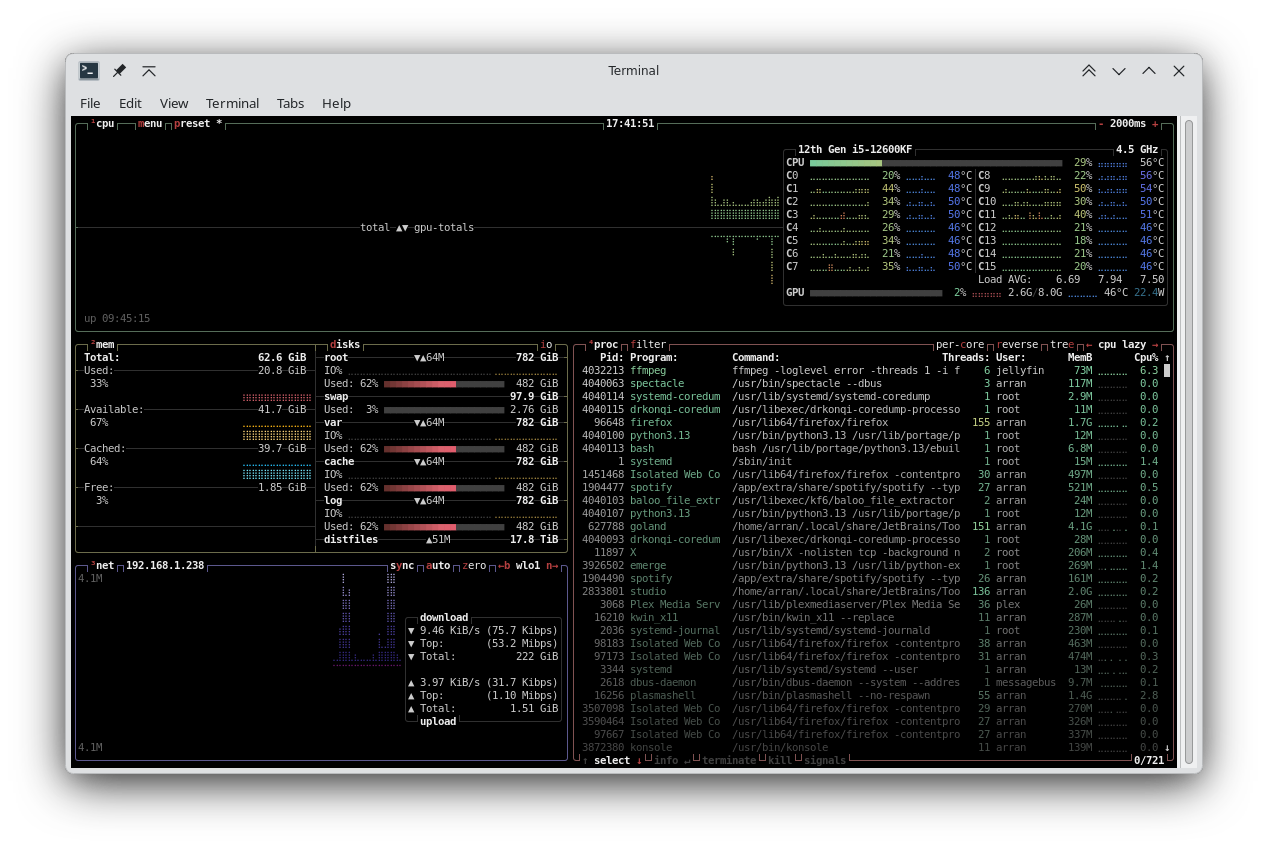Viewport: 1268px width, 851px height.
Task: Toggle the disks display
Action: pyautogui.click(x=345, y=344)
